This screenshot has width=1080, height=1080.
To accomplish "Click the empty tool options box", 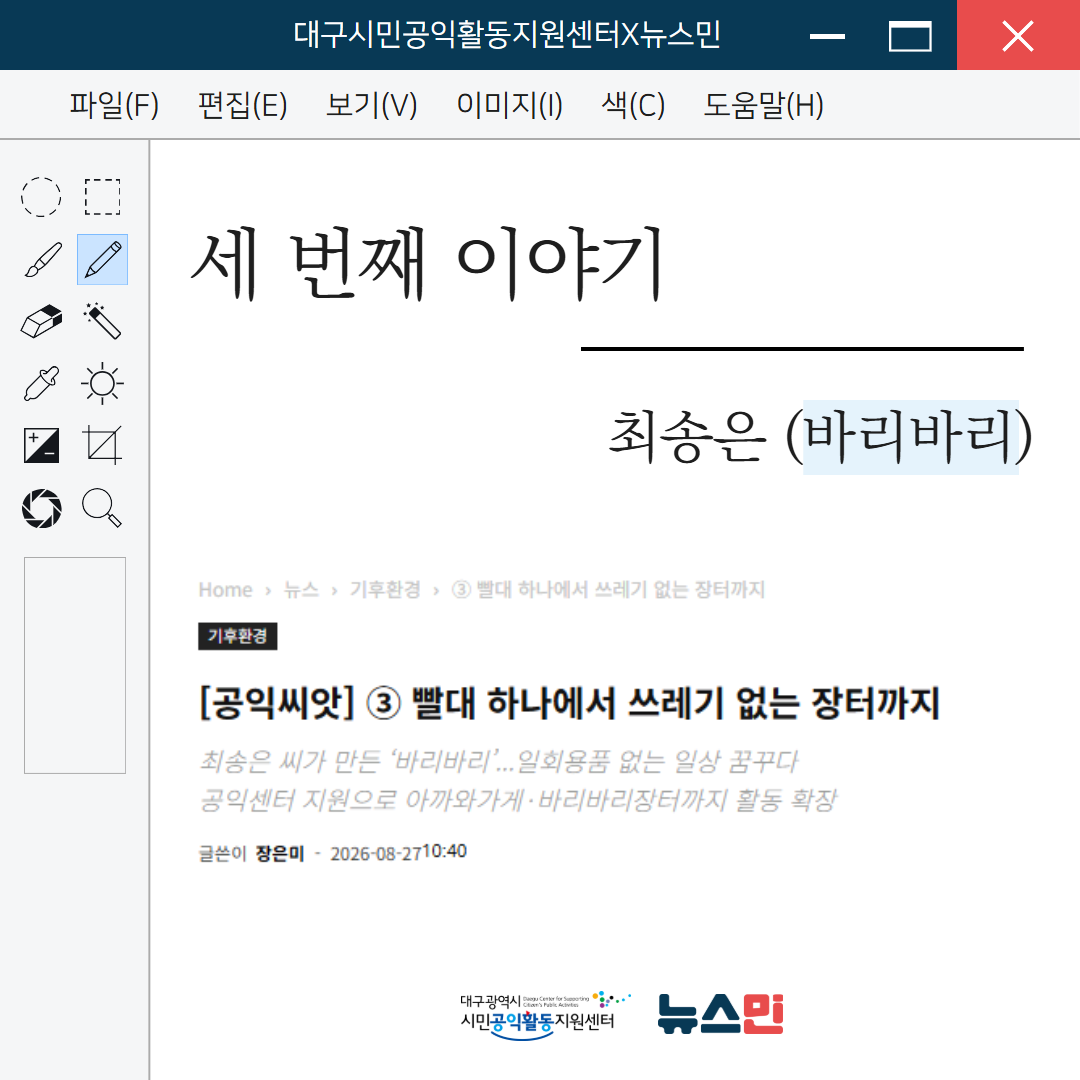I will coord(75,665).
